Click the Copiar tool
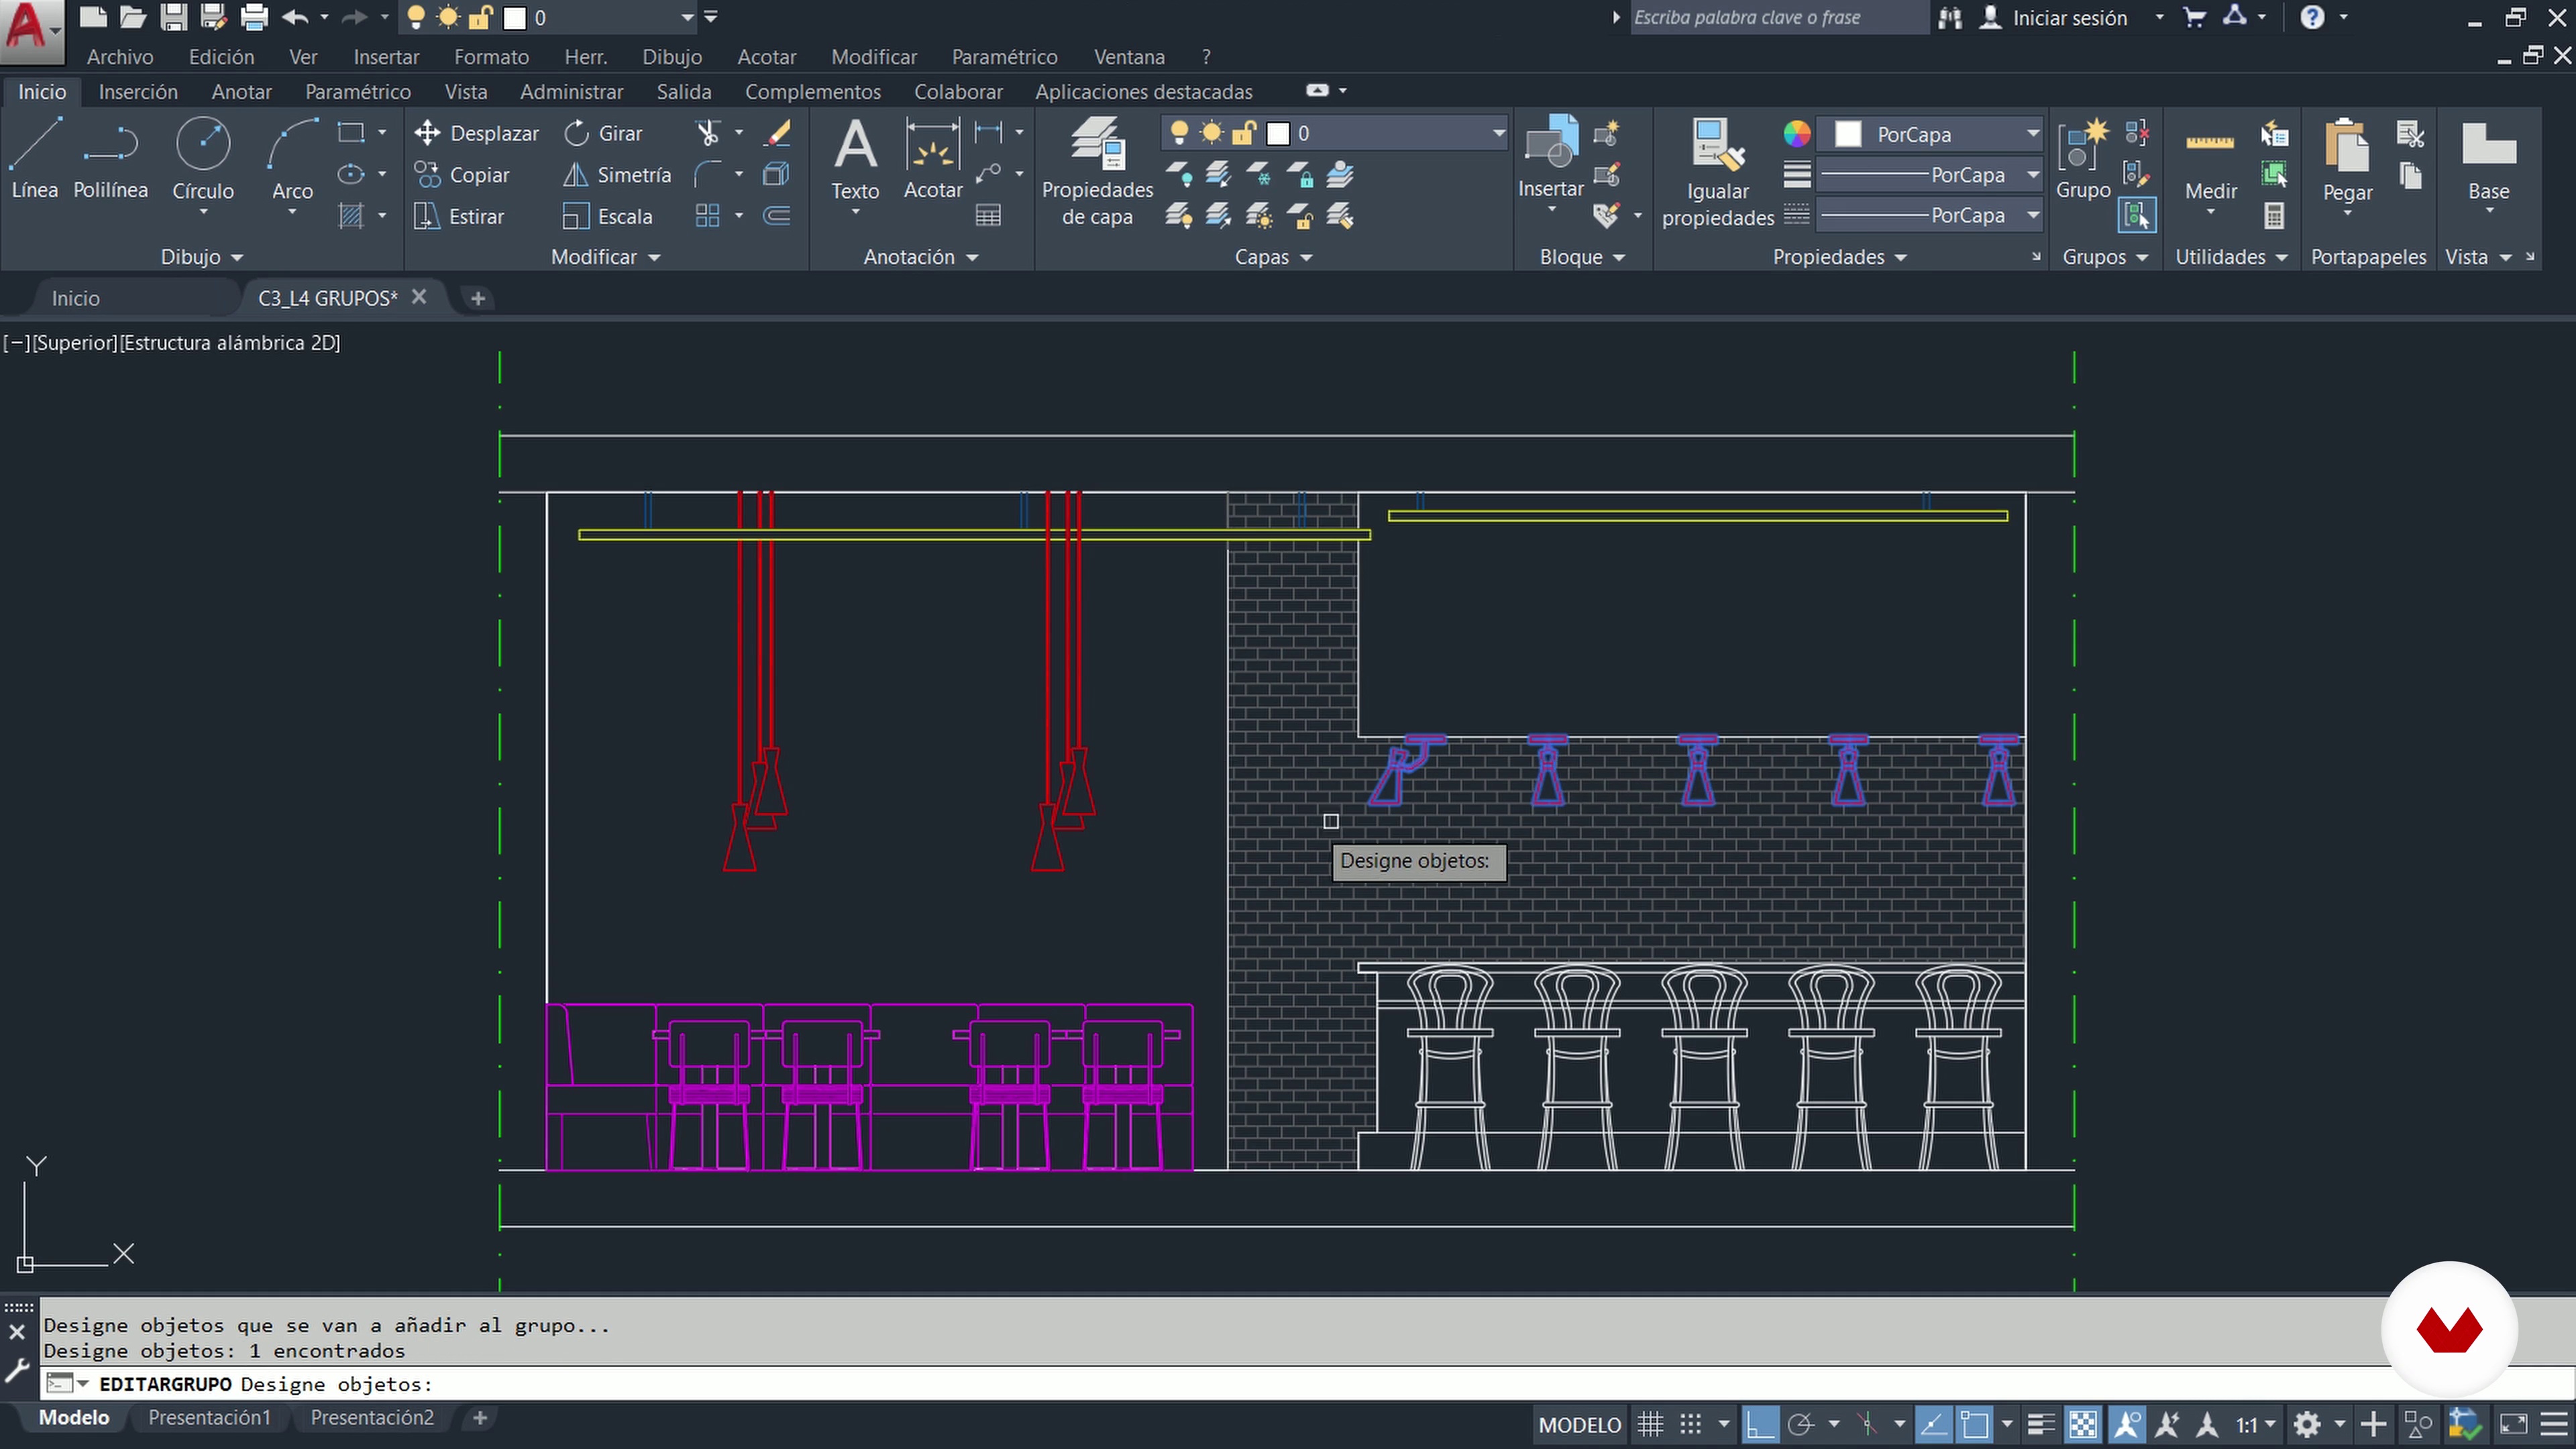This screenshot has height=1449, width=2576. point(462,175)
